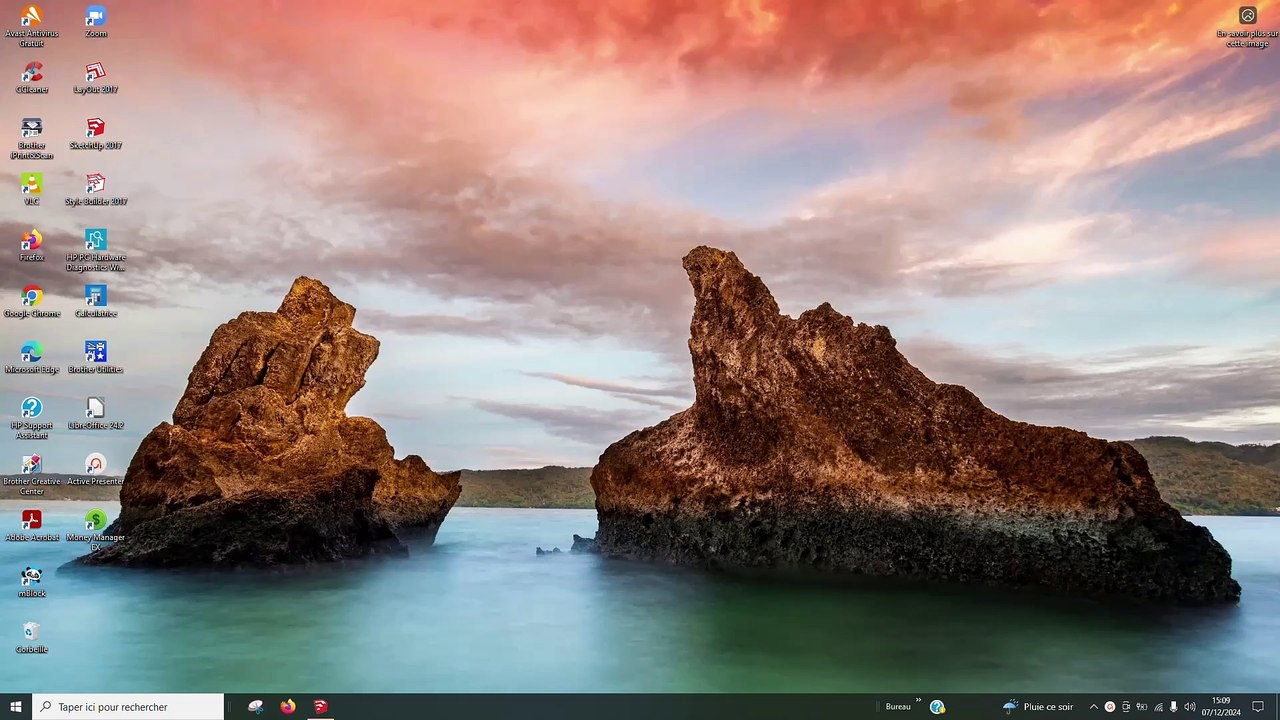Select the mBlock panda icon
Image resolution: width=1280 pixels, height=720 pixels.
pyautogui.click(x=32, y=577)
